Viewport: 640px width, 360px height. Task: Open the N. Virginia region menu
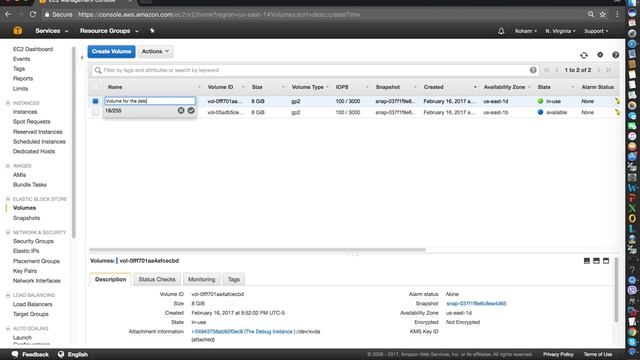pos(560,31)
